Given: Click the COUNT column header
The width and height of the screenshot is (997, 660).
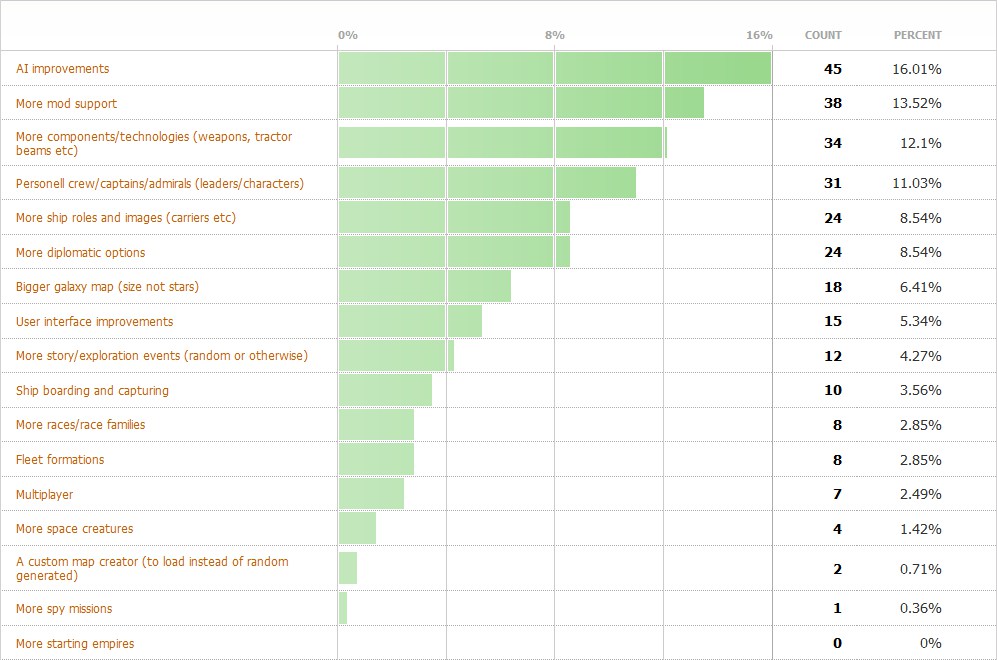Looking at the screenshot, I should tap(823, 36).
